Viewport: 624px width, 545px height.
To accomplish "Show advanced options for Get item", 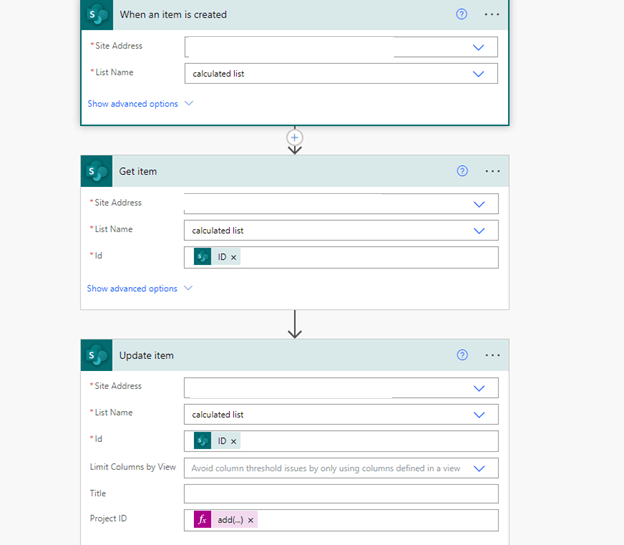I will coord(132,289).
